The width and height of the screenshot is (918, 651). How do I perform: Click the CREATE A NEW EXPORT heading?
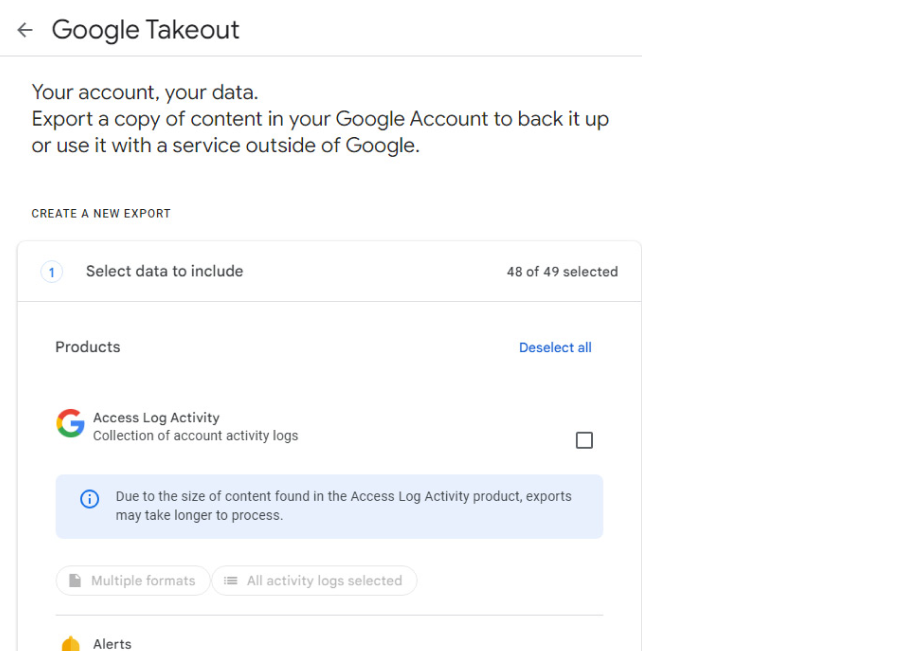[101, 214]
